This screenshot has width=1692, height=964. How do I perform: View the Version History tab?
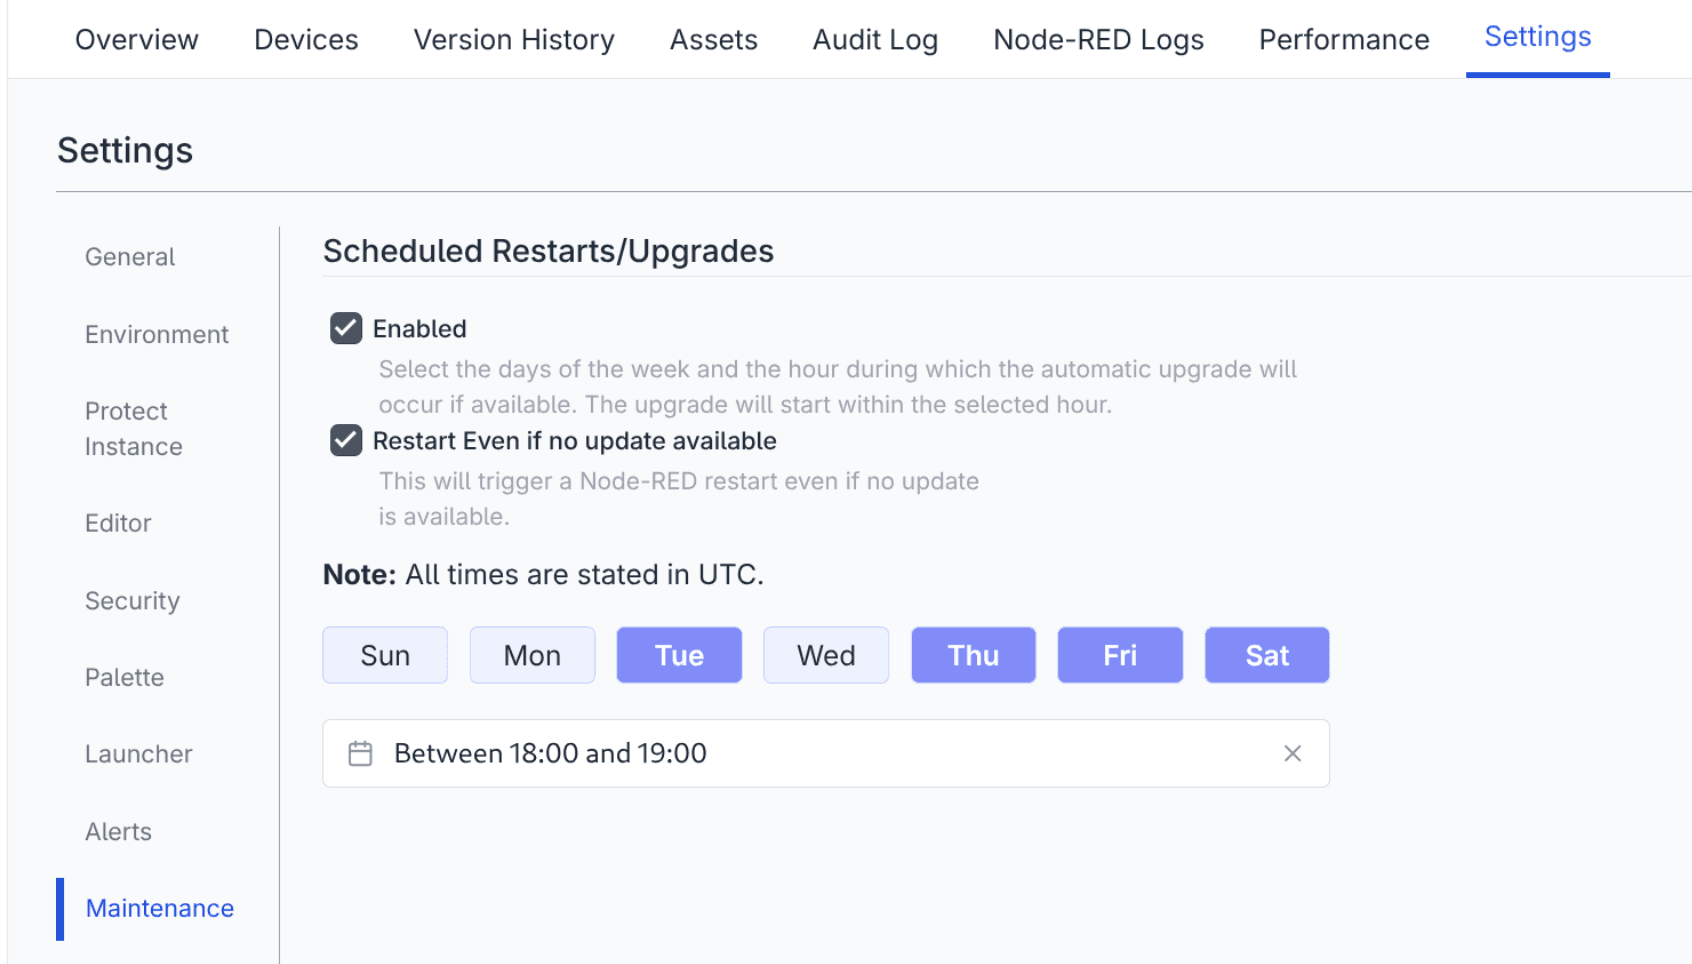tap(512, 39)
